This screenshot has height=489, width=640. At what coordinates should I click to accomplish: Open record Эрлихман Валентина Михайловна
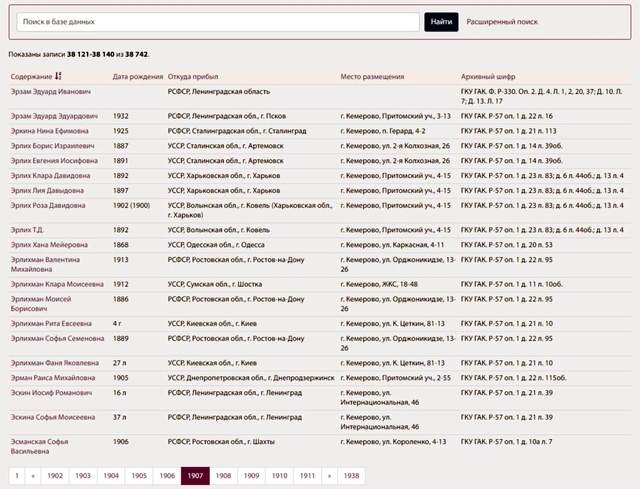coord(45,265)
